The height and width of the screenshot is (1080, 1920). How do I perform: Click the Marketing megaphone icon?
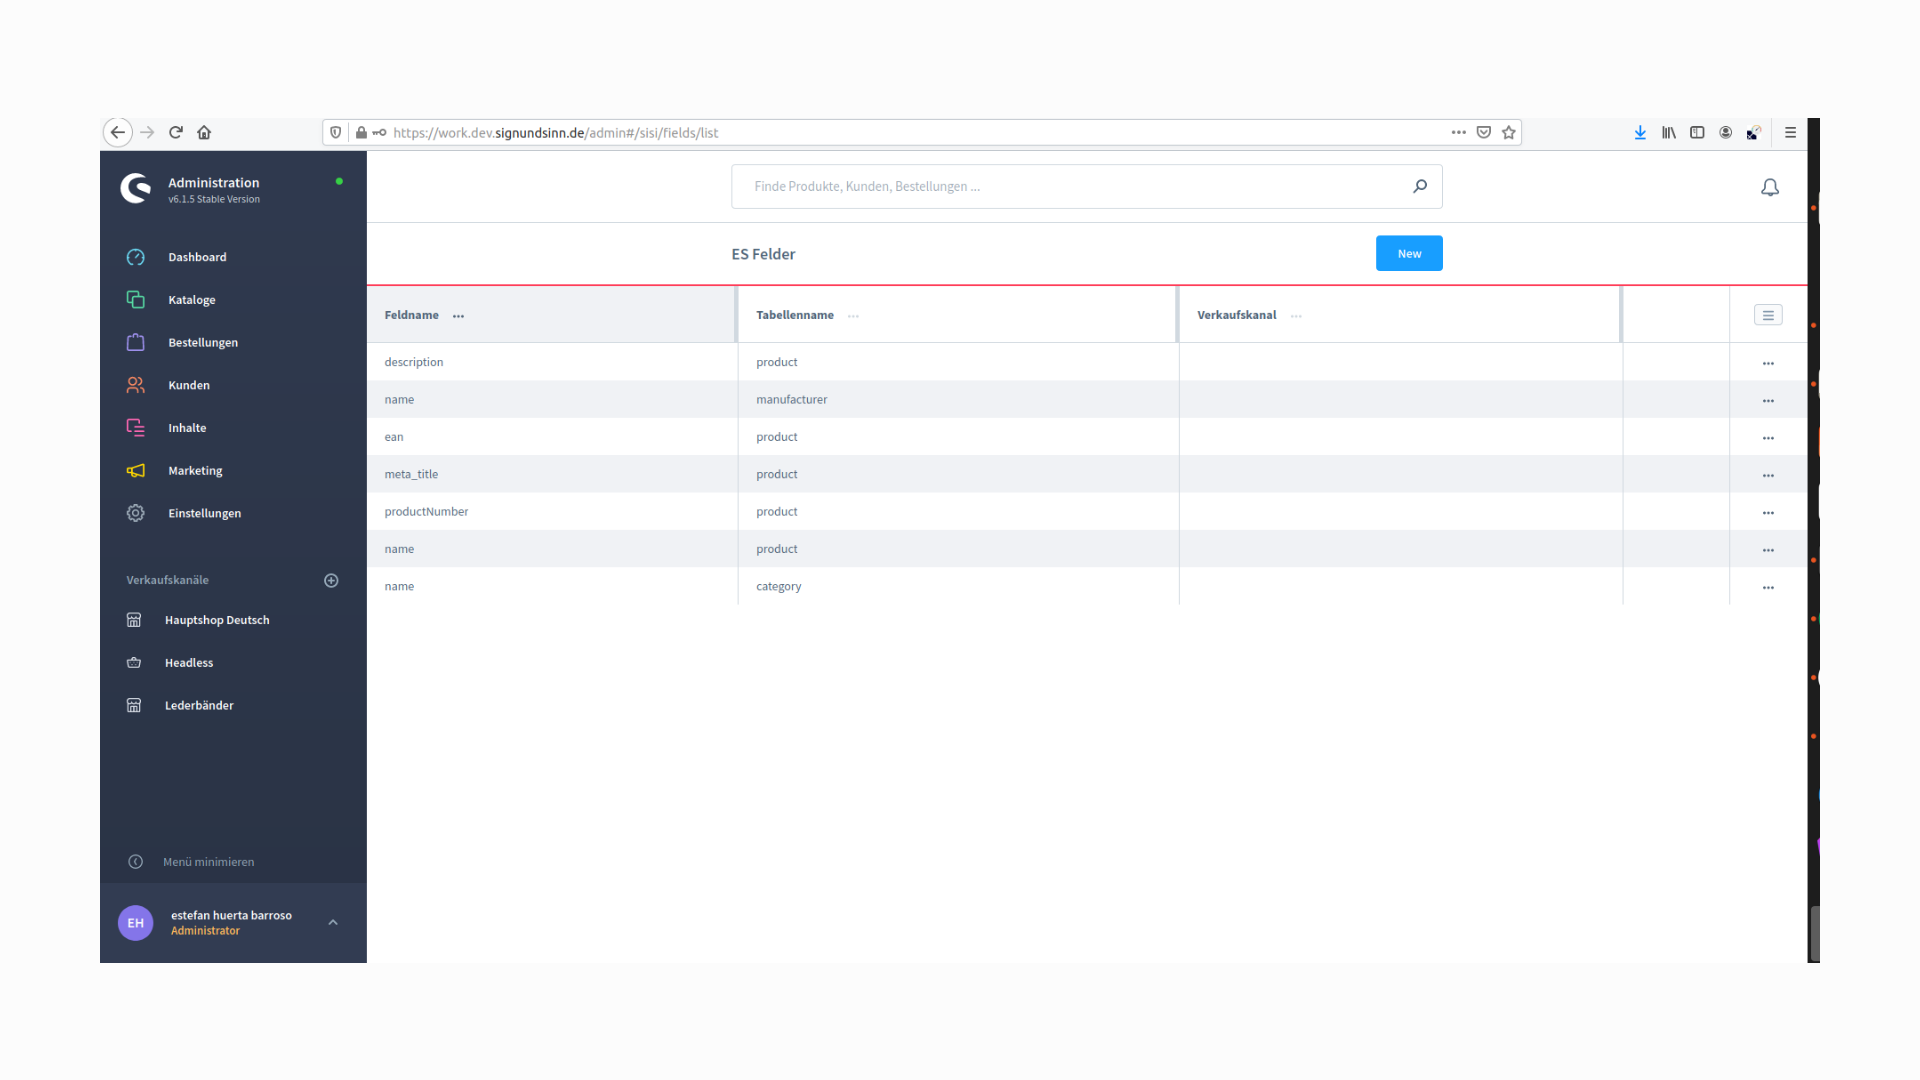coord(136,471)
